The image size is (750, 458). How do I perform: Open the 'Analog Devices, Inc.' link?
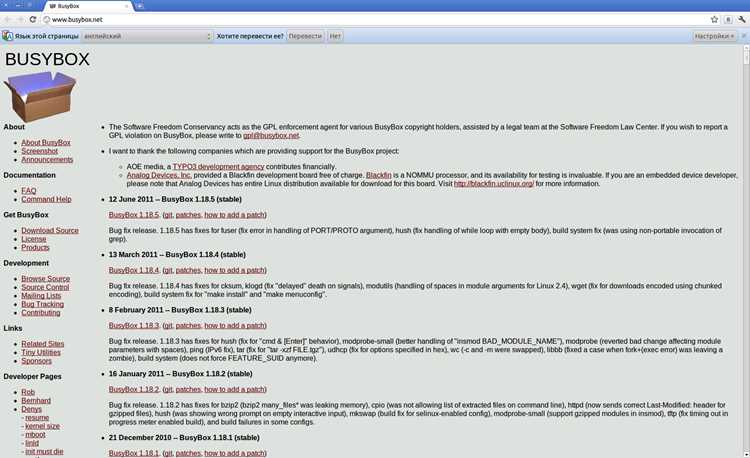click(159, 175)
